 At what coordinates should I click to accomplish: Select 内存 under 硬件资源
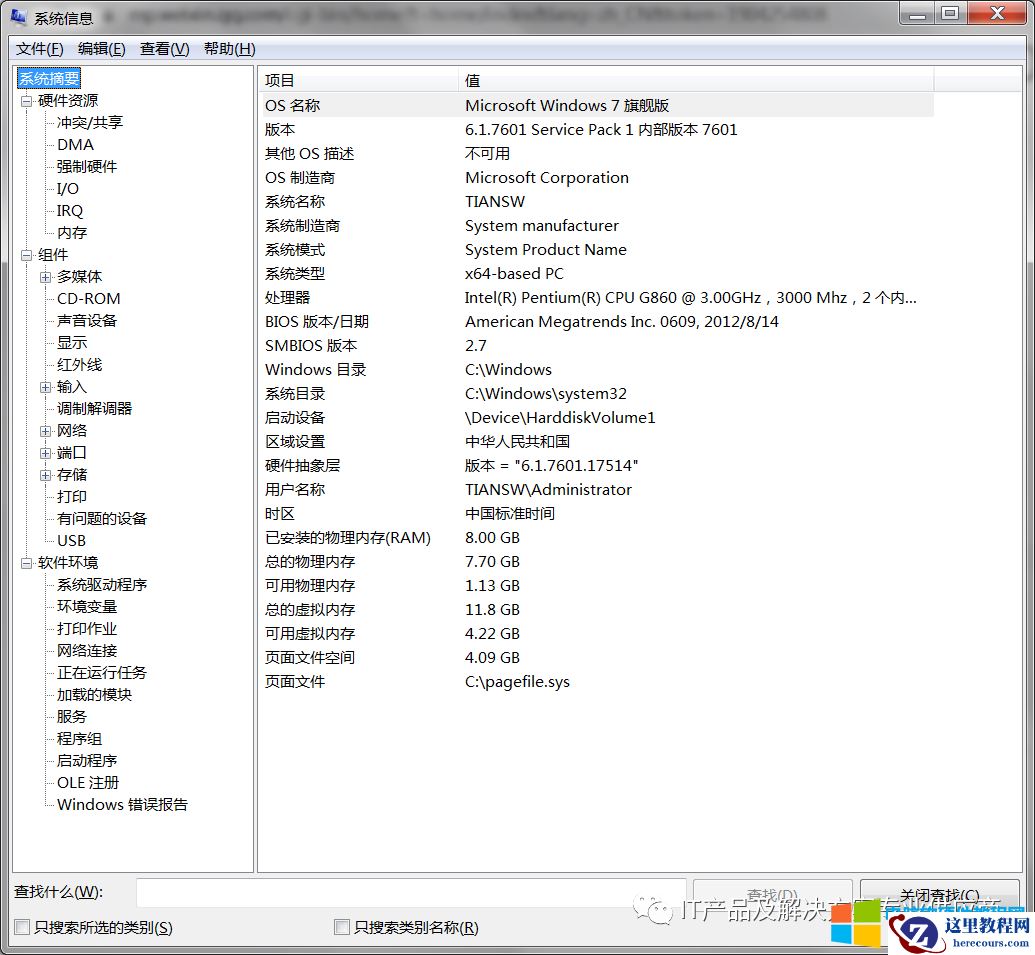pos(71,232)
